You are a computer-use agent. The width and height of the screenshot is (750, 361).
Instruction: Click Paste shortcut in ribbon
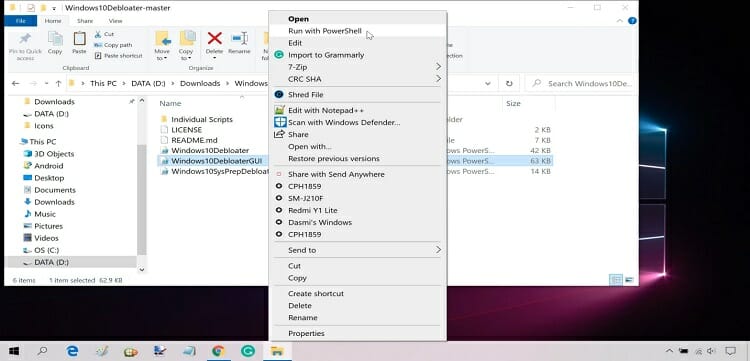click(119, 55)
